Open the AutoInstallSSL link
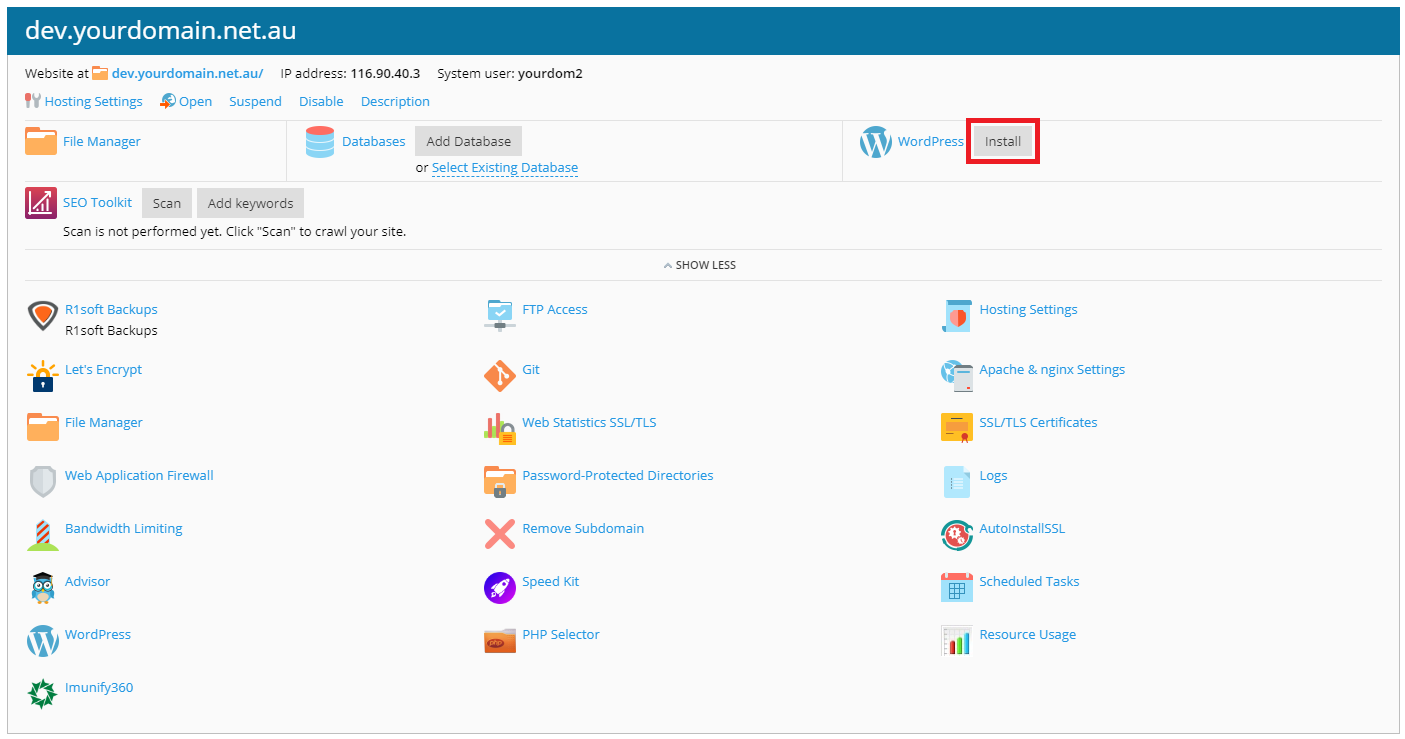1405x739 pixels. [1022, 528]
